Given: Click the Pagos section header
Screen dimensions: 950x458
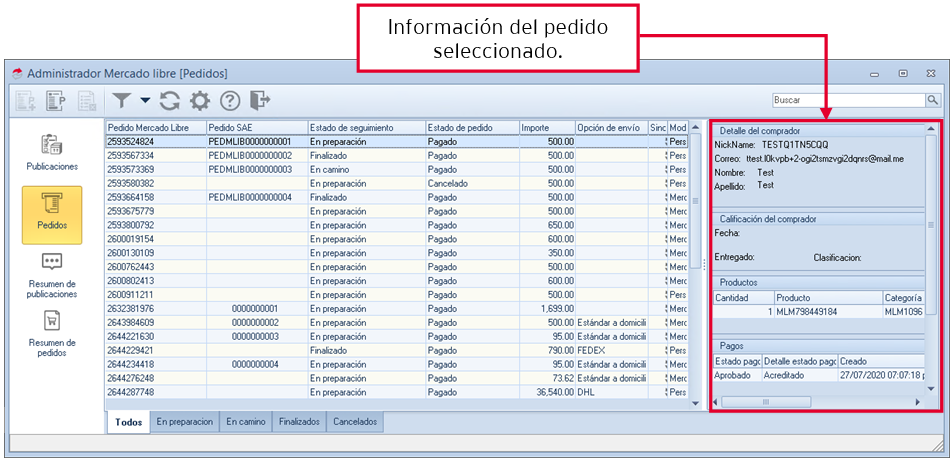Looking at the screenshot, I should (818, 345).
